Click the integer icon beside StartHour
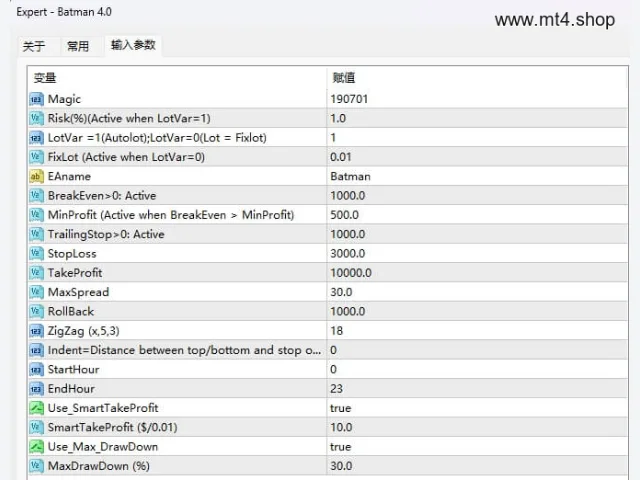Viewport: 640px width, 480px height. point(36,370)
